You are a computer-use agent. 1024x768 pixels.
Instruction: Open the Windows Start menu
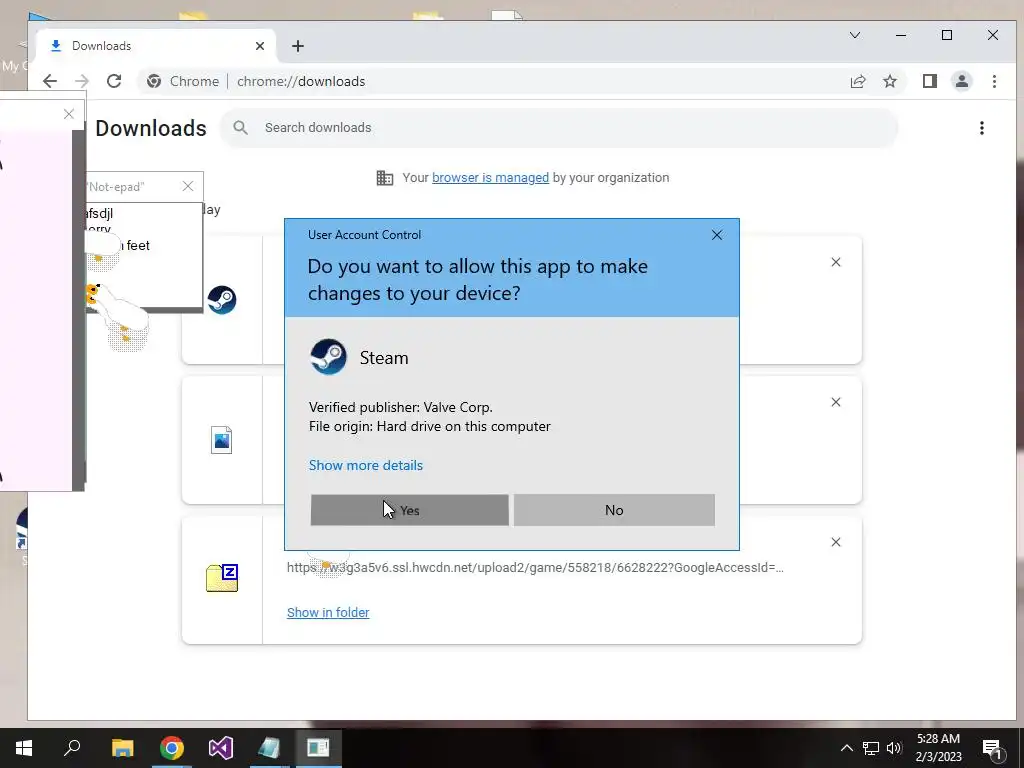[x=24, y=748]
